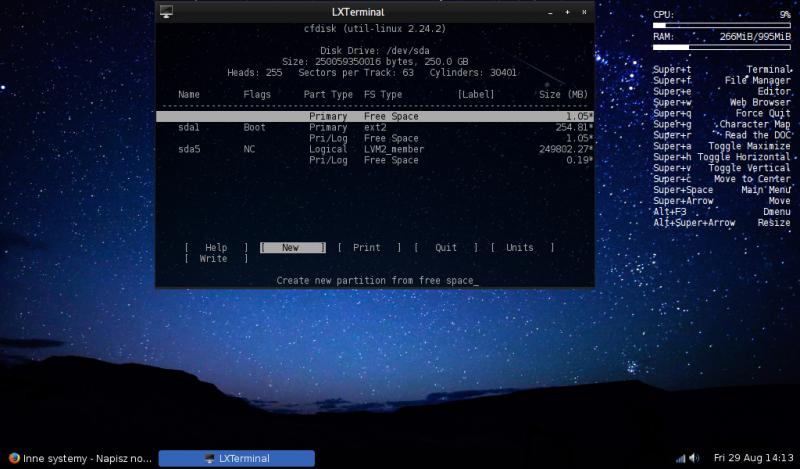This screenshot has width=800, height=469.
Task: Close the LXTerminal window
Action: (582, 11)
